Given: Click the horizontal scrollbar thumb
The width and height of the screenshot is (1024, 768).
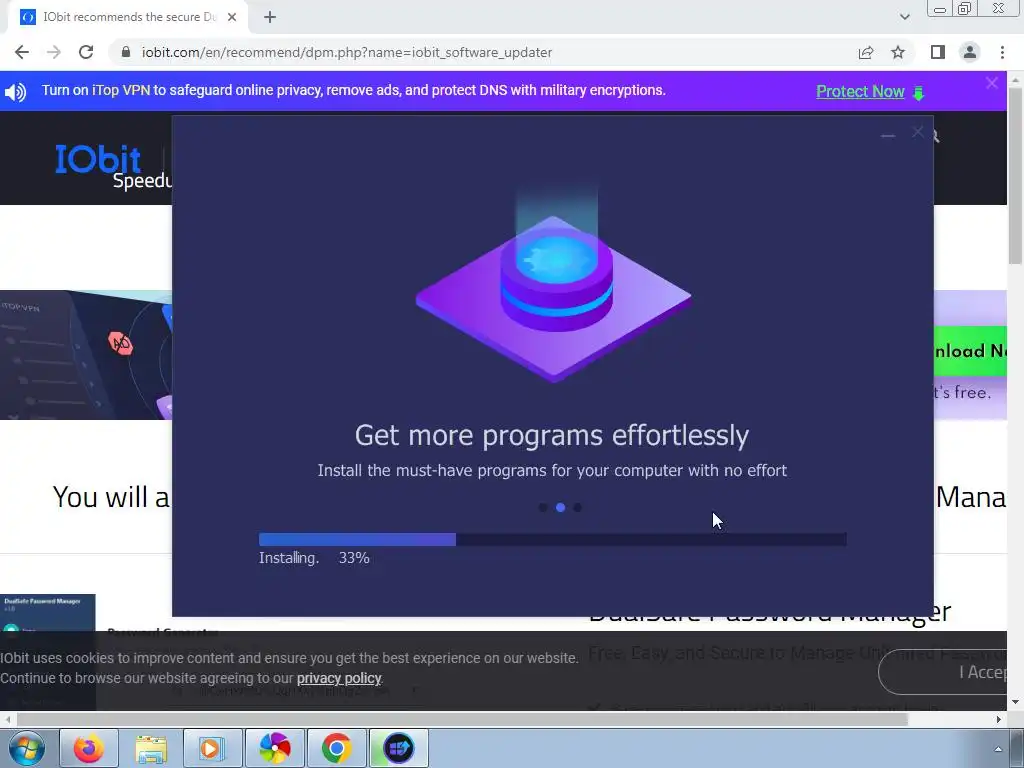Looking at the screenshot, I should click(x=462, y=720).
